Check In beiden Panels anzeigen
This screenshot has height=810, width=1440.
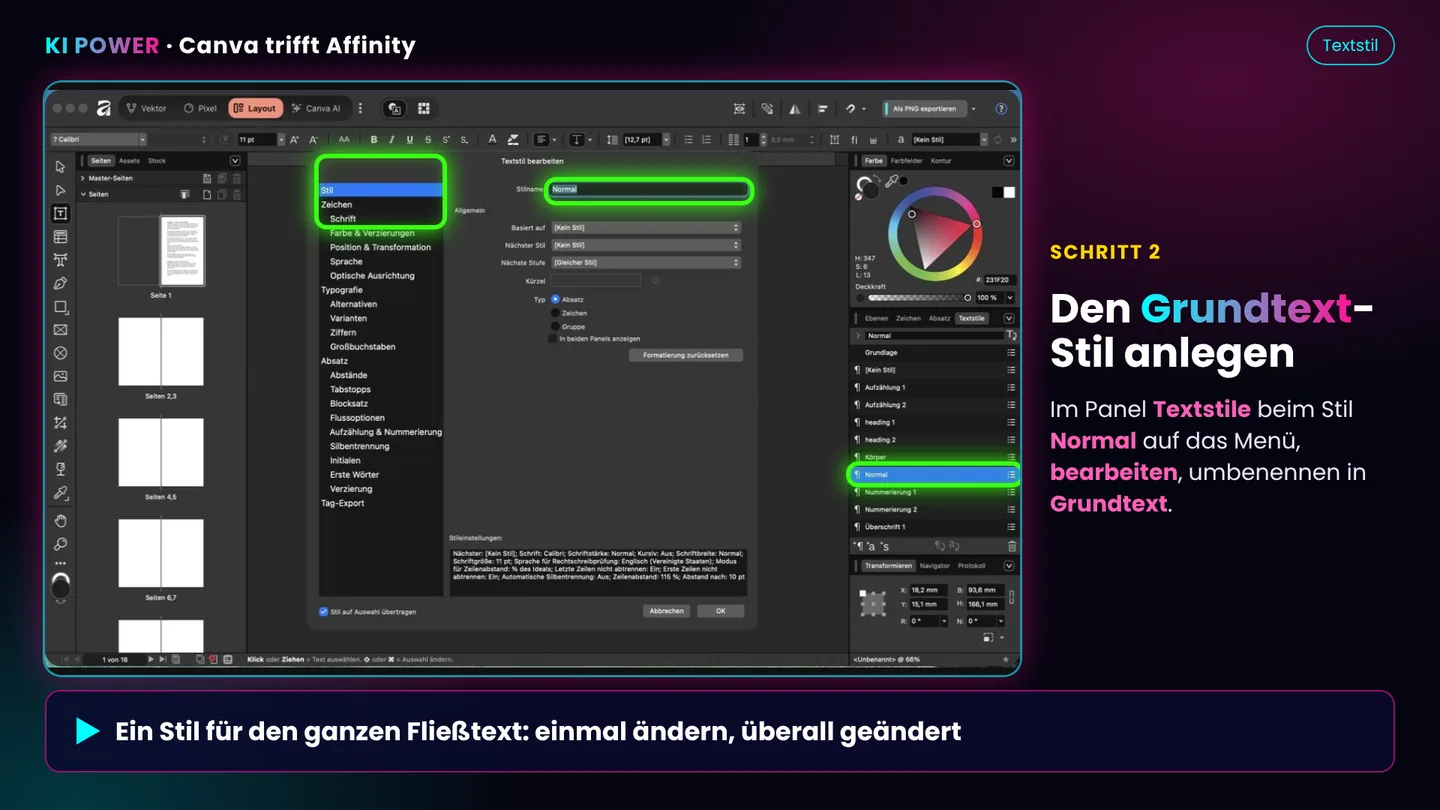click(x=552, y=339)
